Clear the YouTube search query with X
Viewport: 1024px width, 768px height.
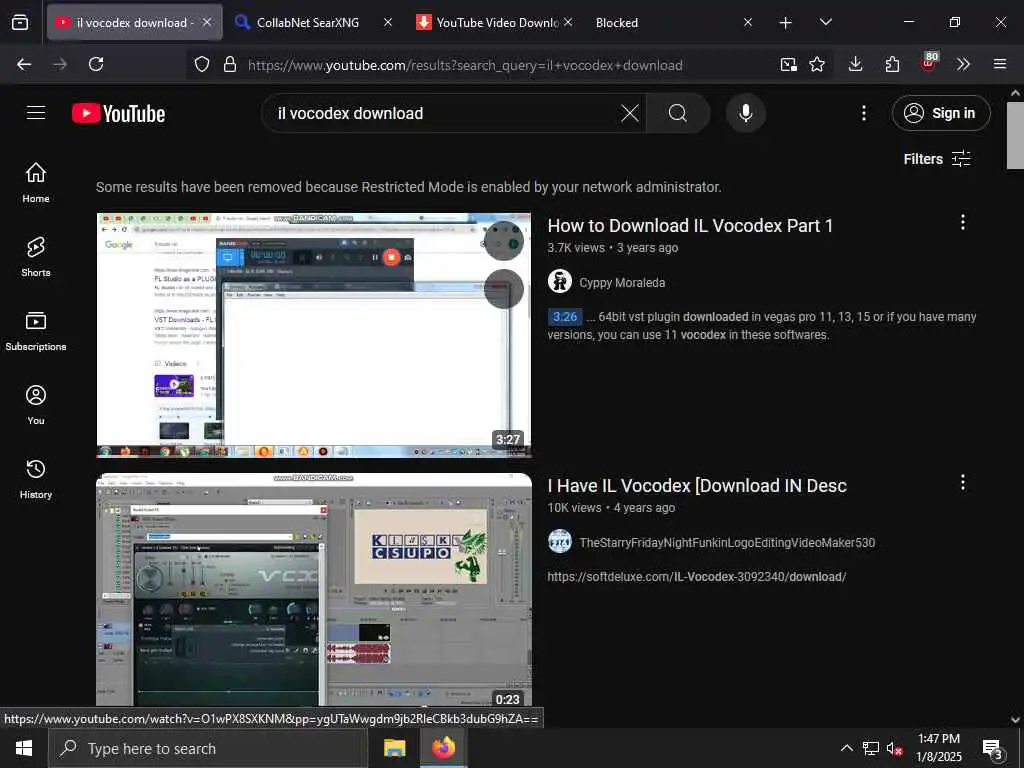point(630,114)
